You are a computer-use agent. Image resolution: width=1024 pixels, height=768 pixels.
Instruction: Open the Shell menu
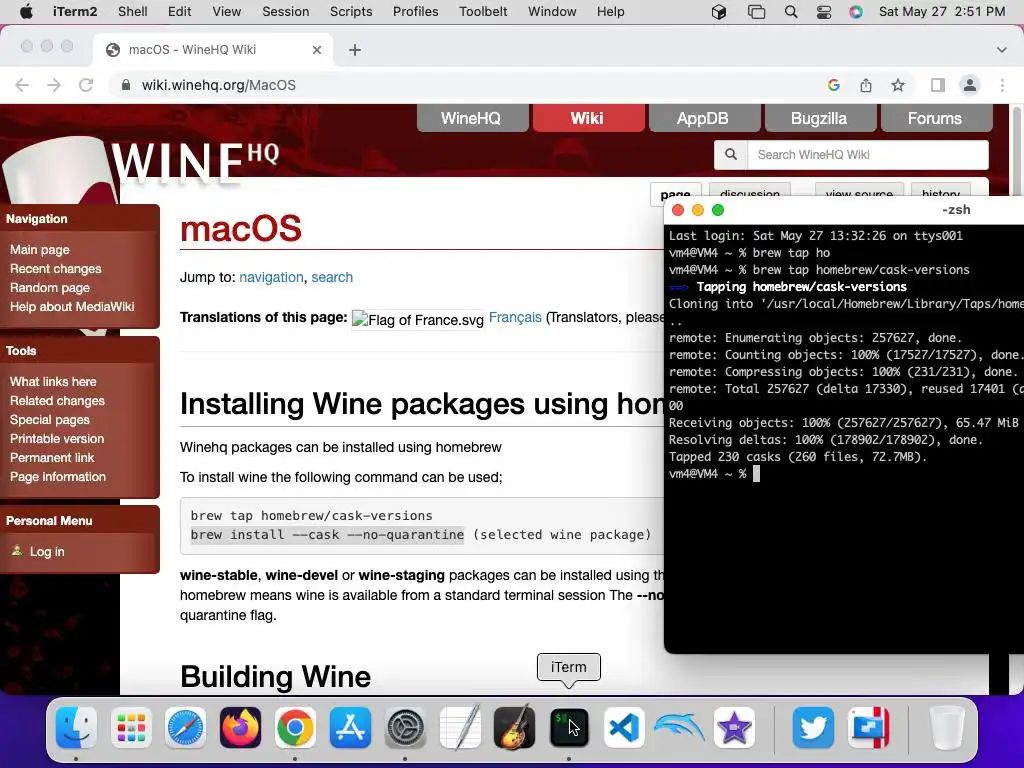(133, 12)
